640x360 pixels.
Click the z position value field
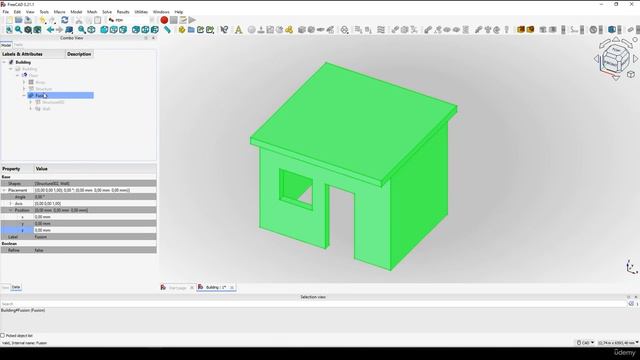click(x=95, y=230)
